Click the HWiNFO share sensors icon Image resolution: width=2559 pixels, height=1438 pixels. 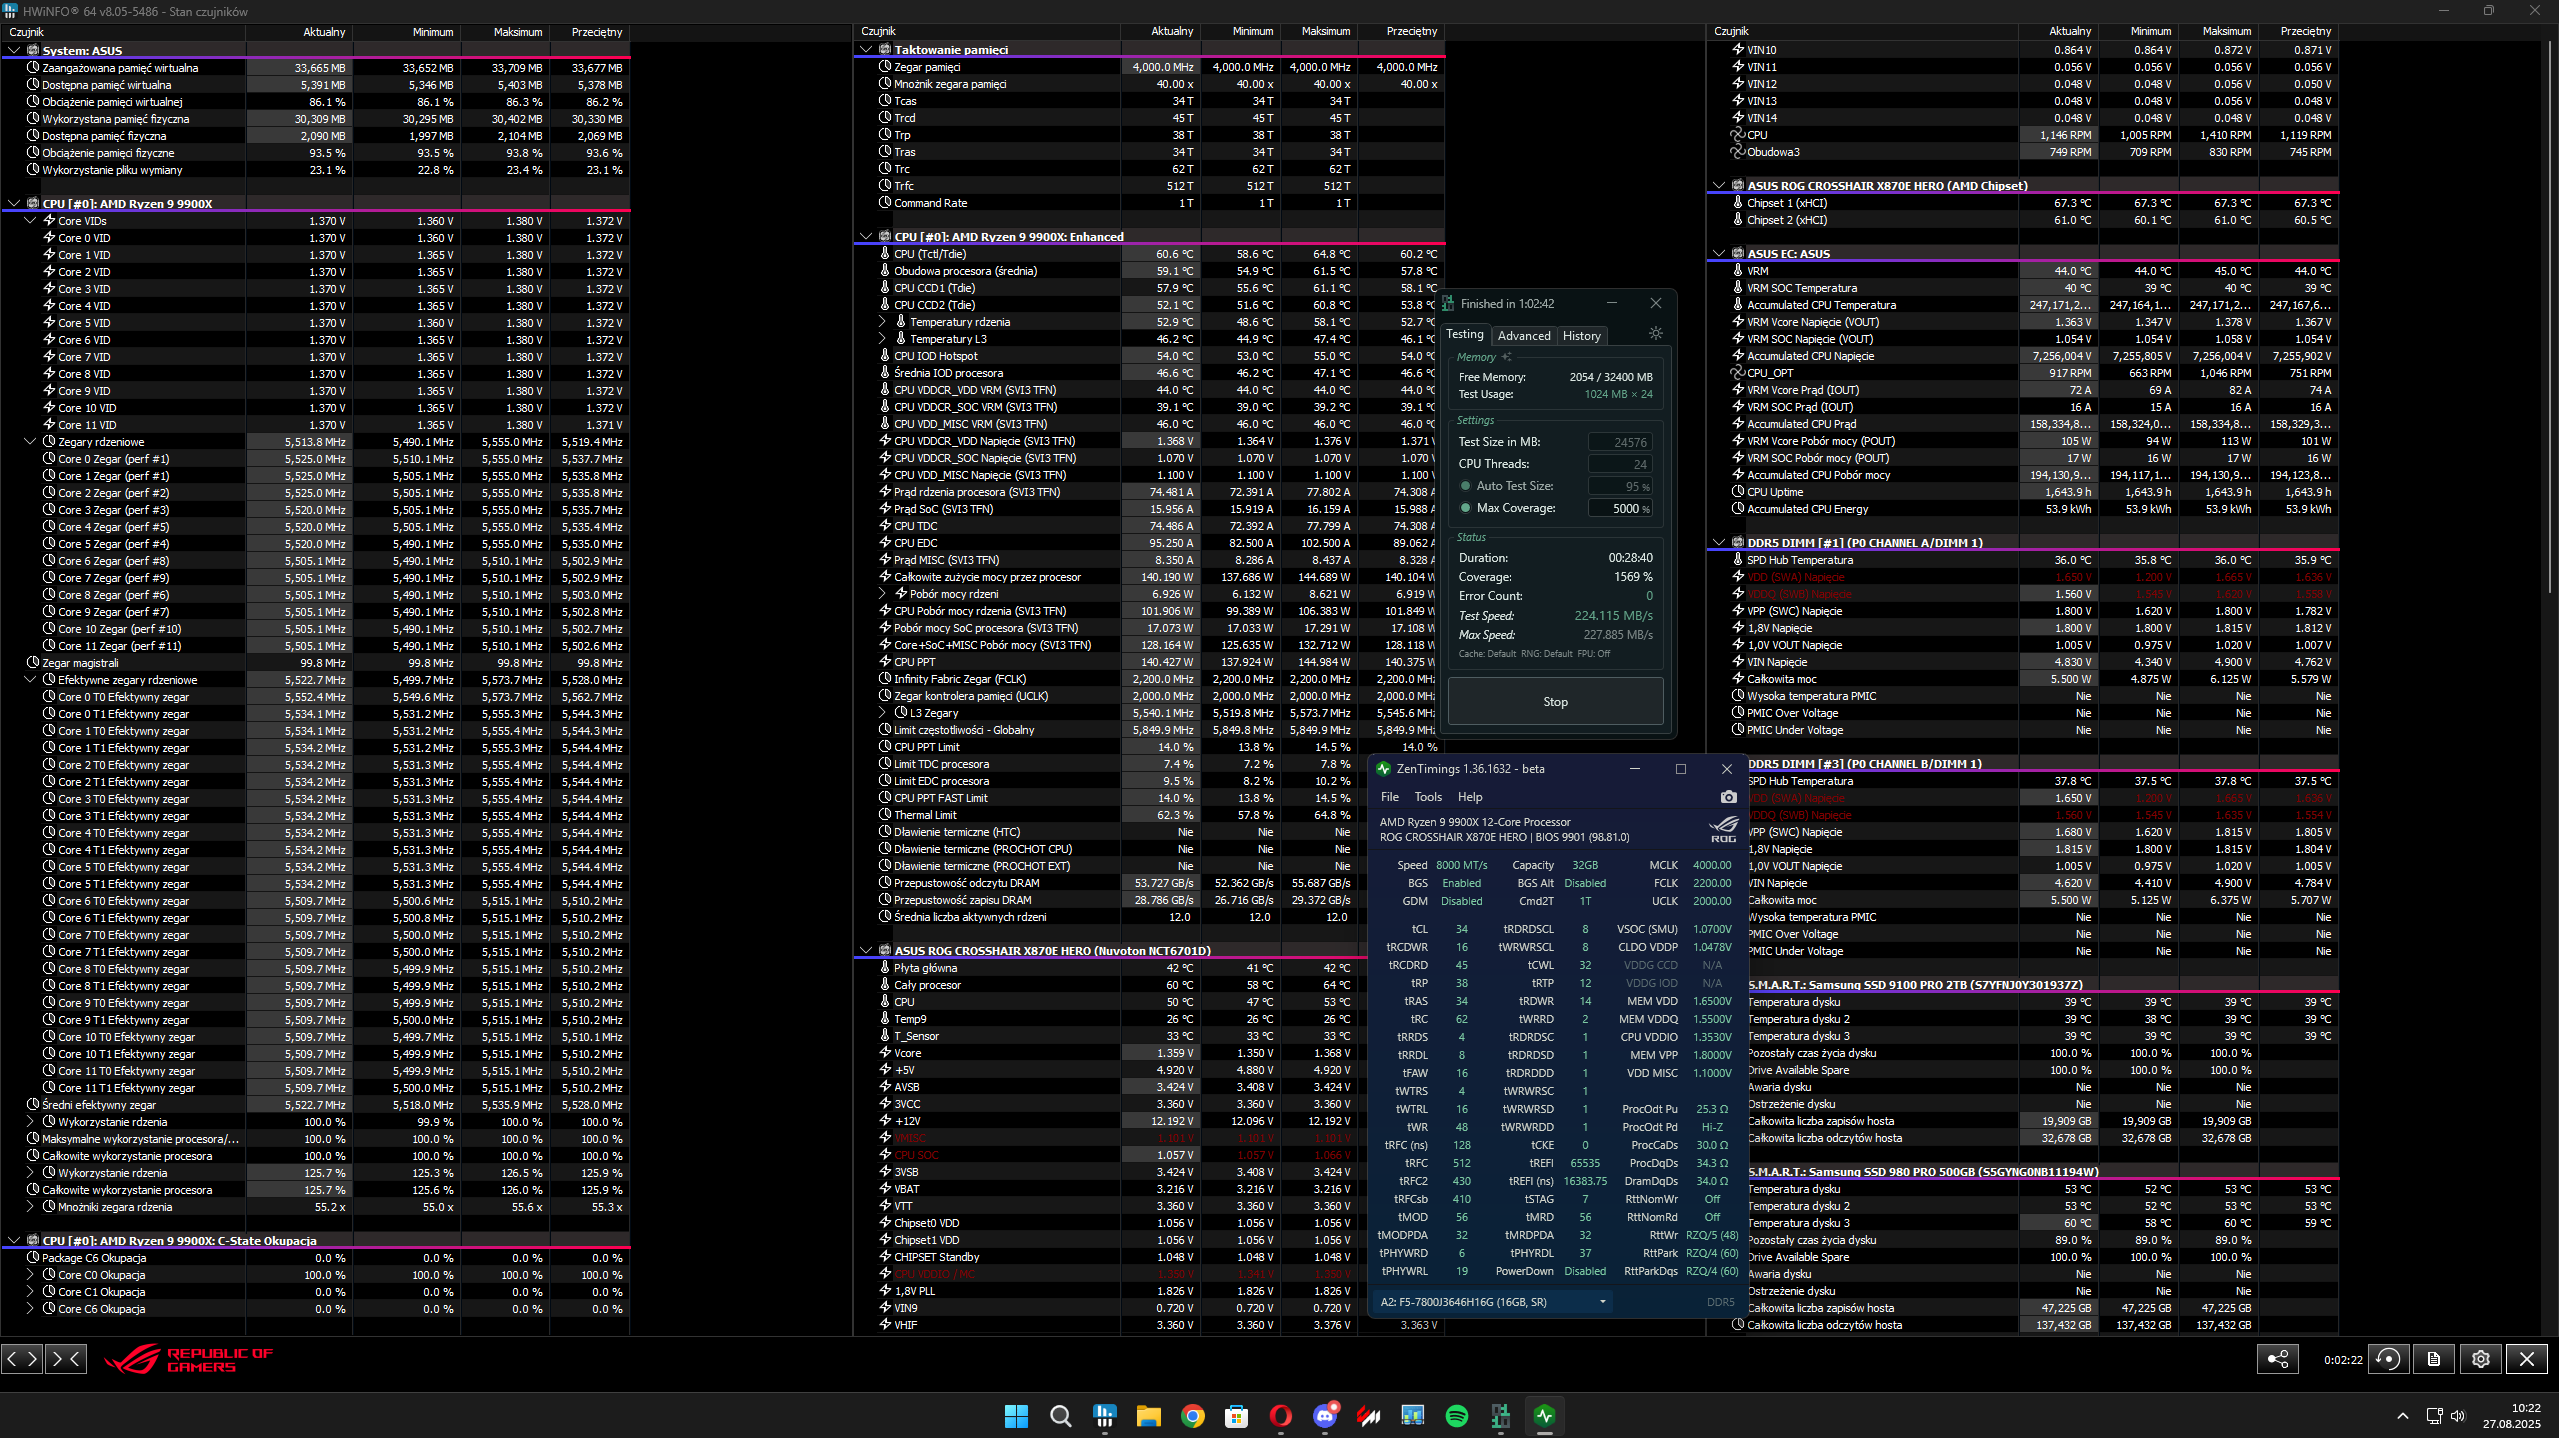2277,1359
